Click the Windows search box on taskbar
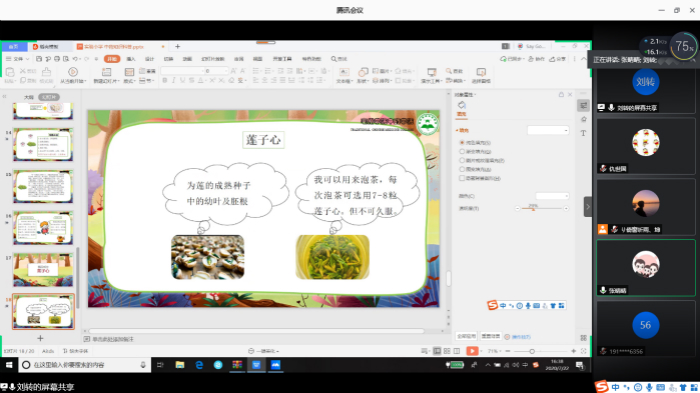This screenshot has width=700, height=393. tap(84, 365)
